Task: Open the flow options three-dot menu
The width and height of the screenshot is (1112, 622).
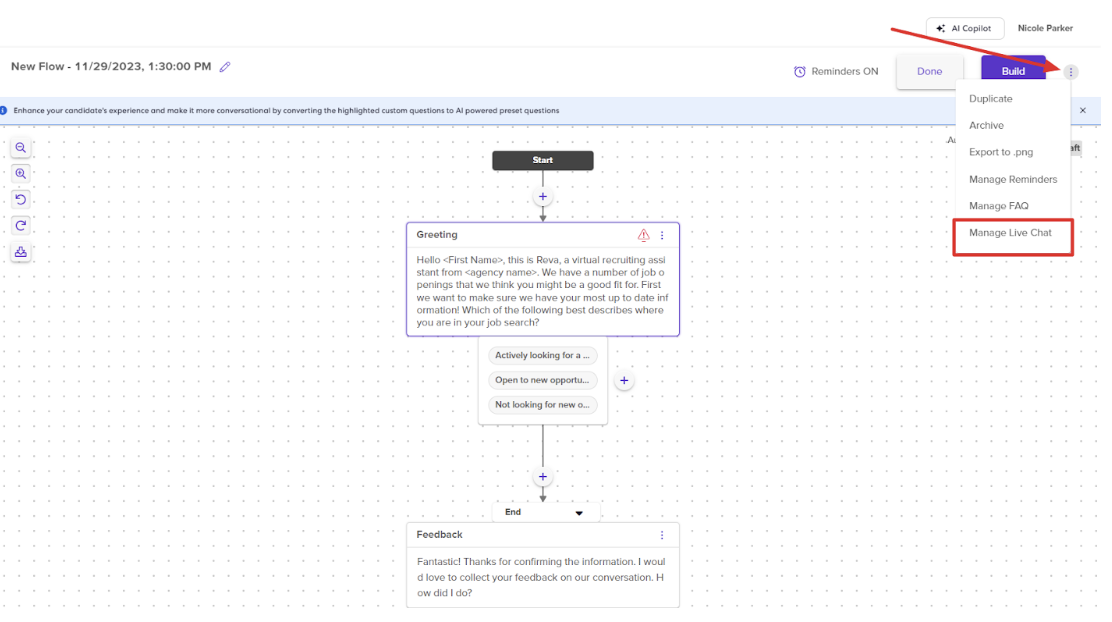Action: point(1071,72)
